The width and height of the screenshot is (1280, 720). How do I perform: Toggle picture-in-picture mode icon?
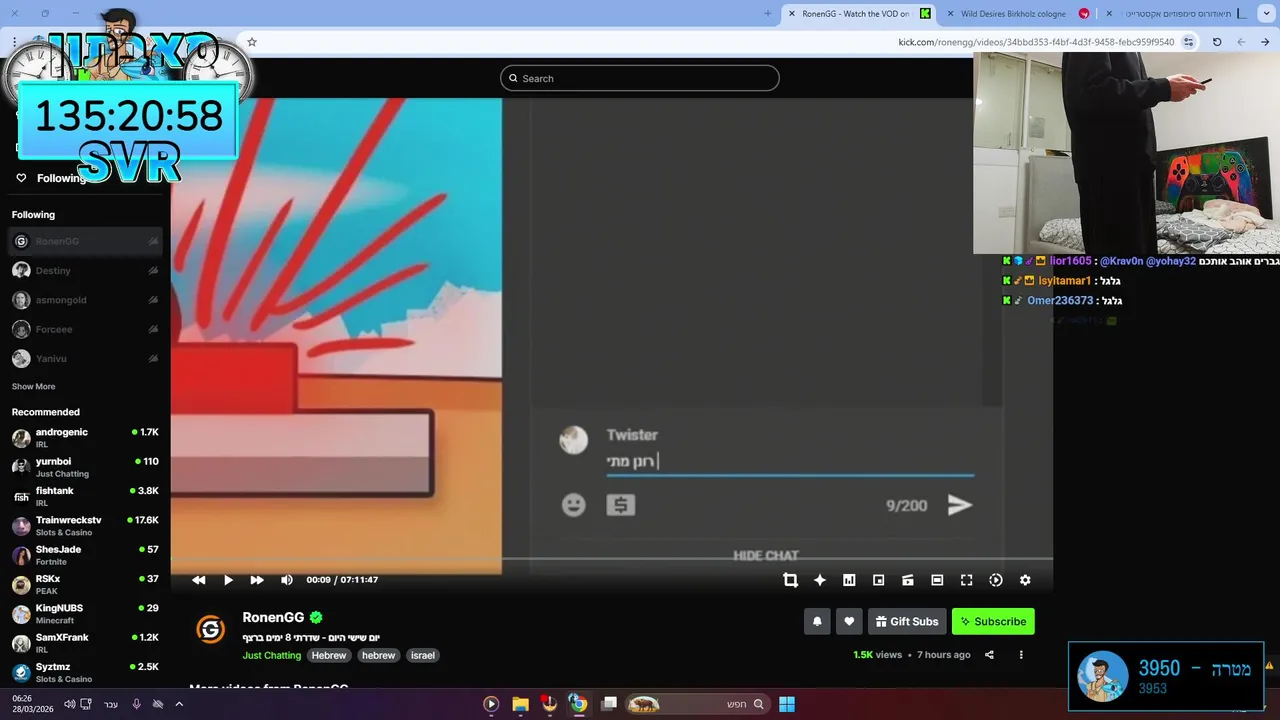coord(878,580)
